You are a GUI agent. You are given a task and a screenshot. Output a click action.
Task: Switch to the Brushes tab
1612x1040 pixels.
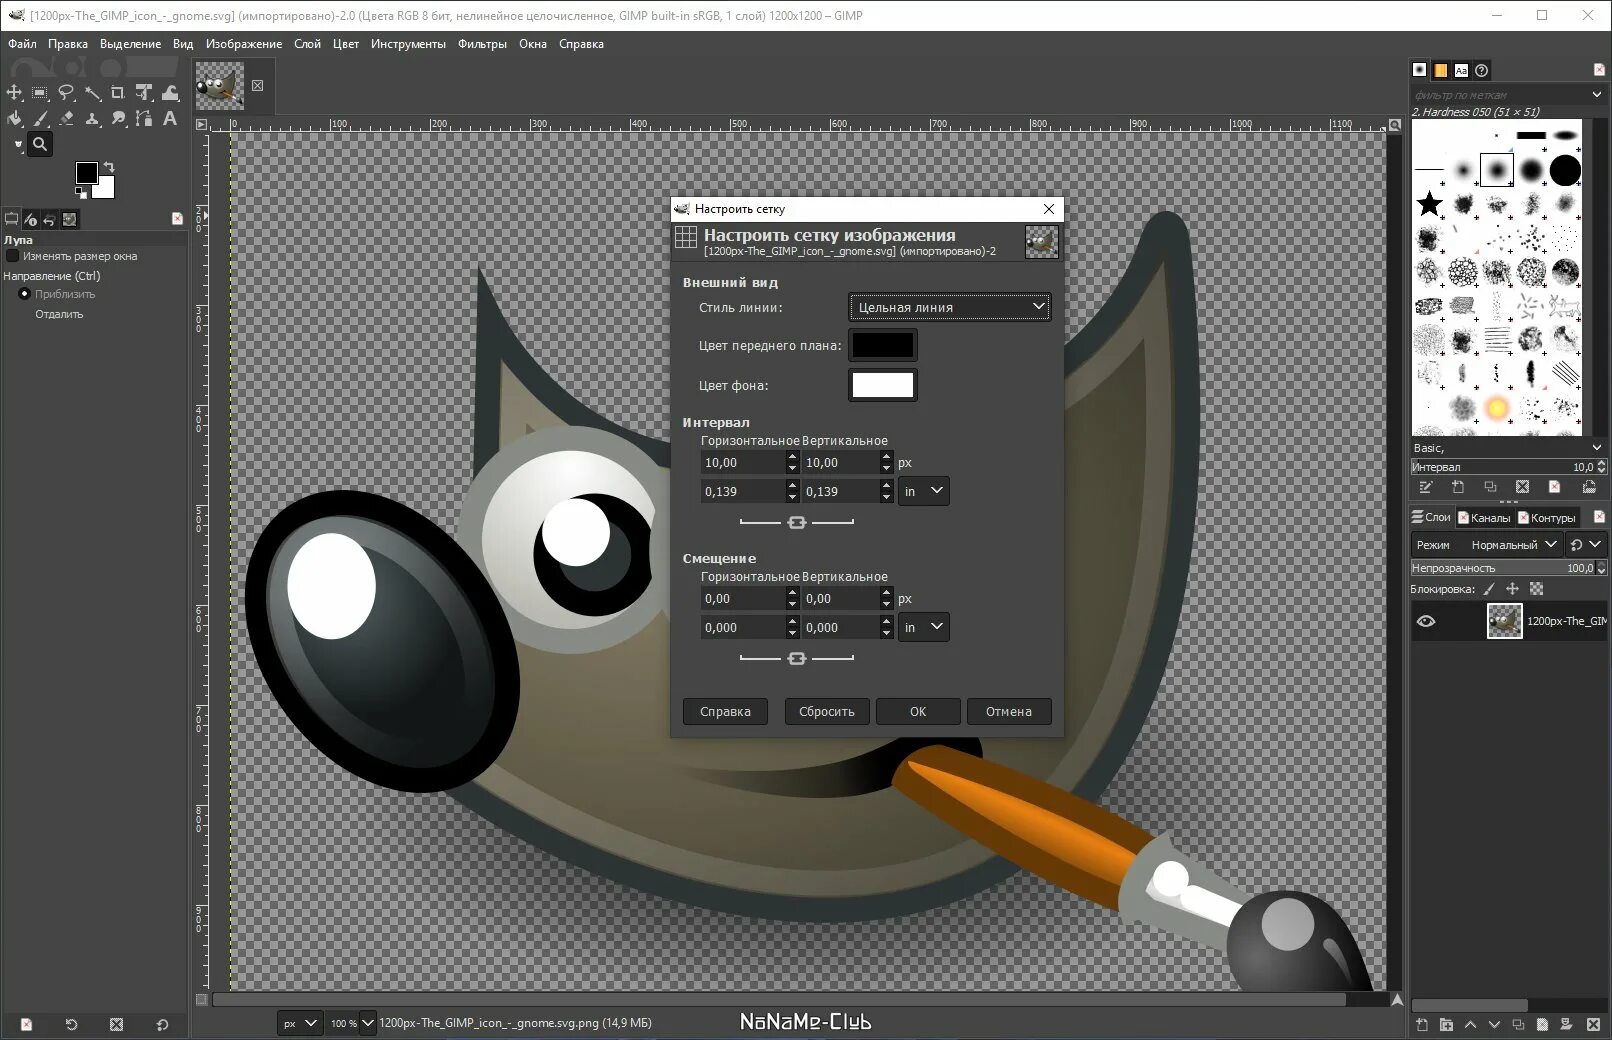[1419, 70]
